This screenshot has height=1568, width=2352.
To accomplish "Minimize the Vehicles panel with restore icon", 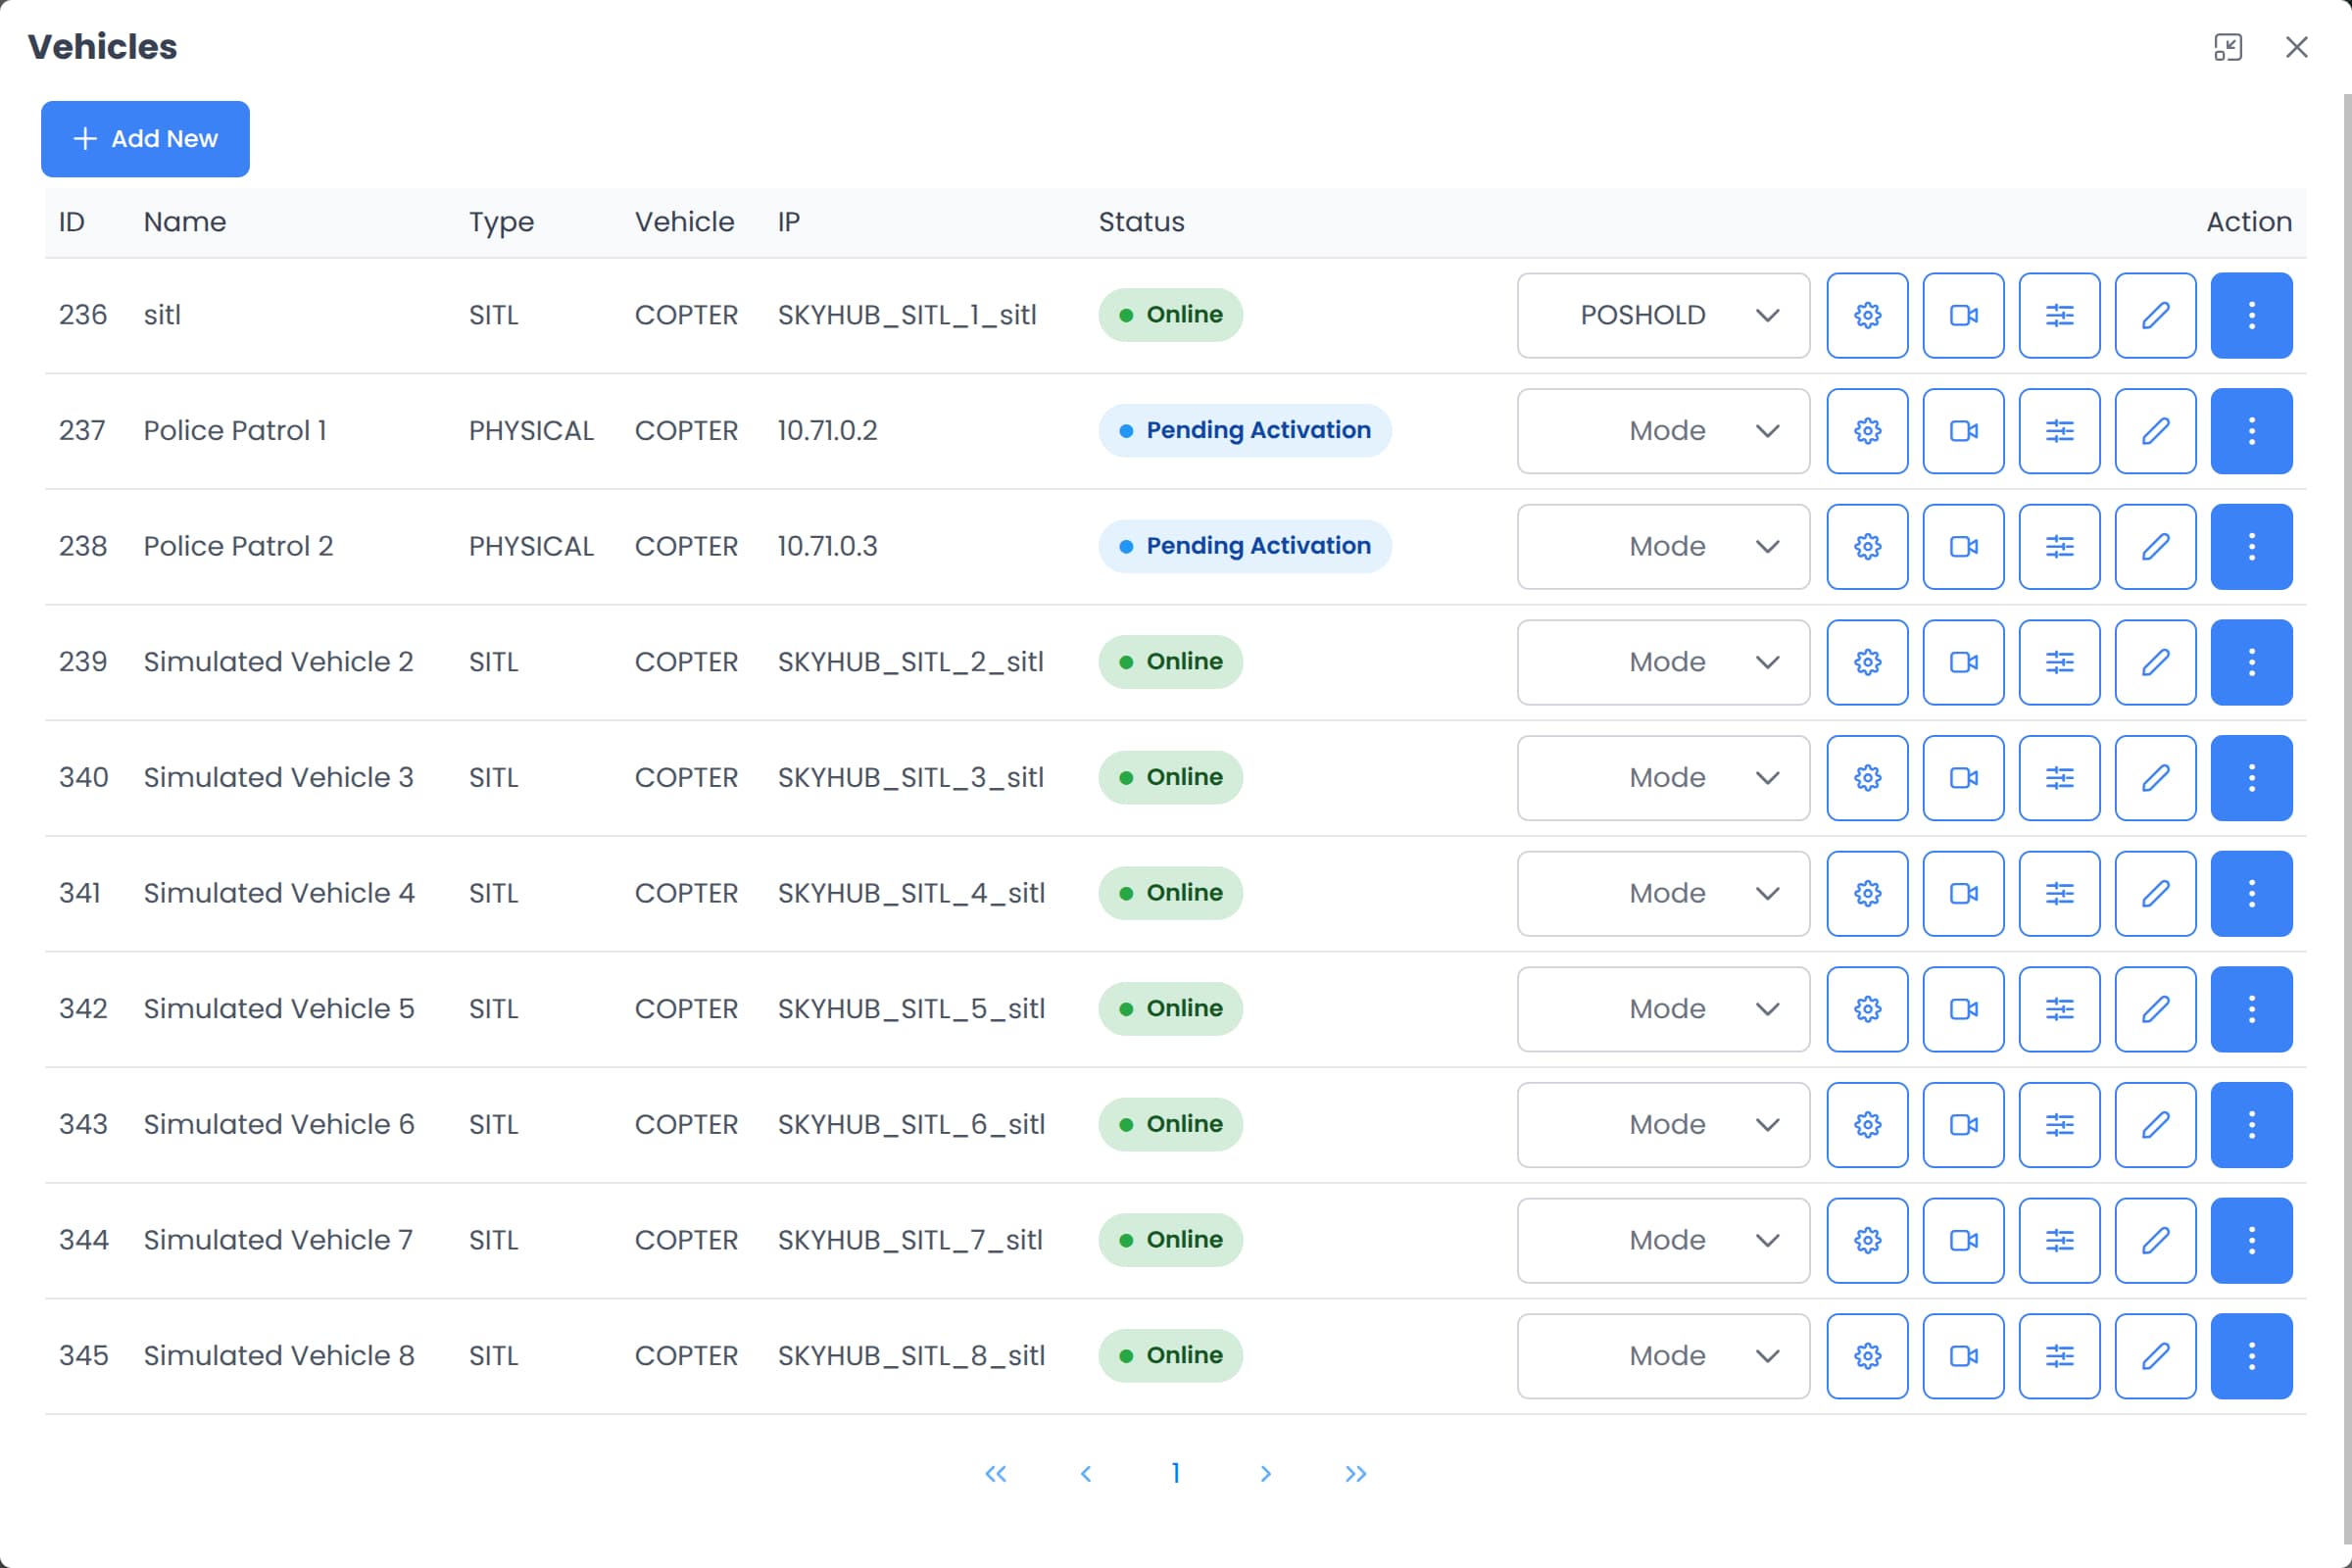I will [x=2229, y=47].
